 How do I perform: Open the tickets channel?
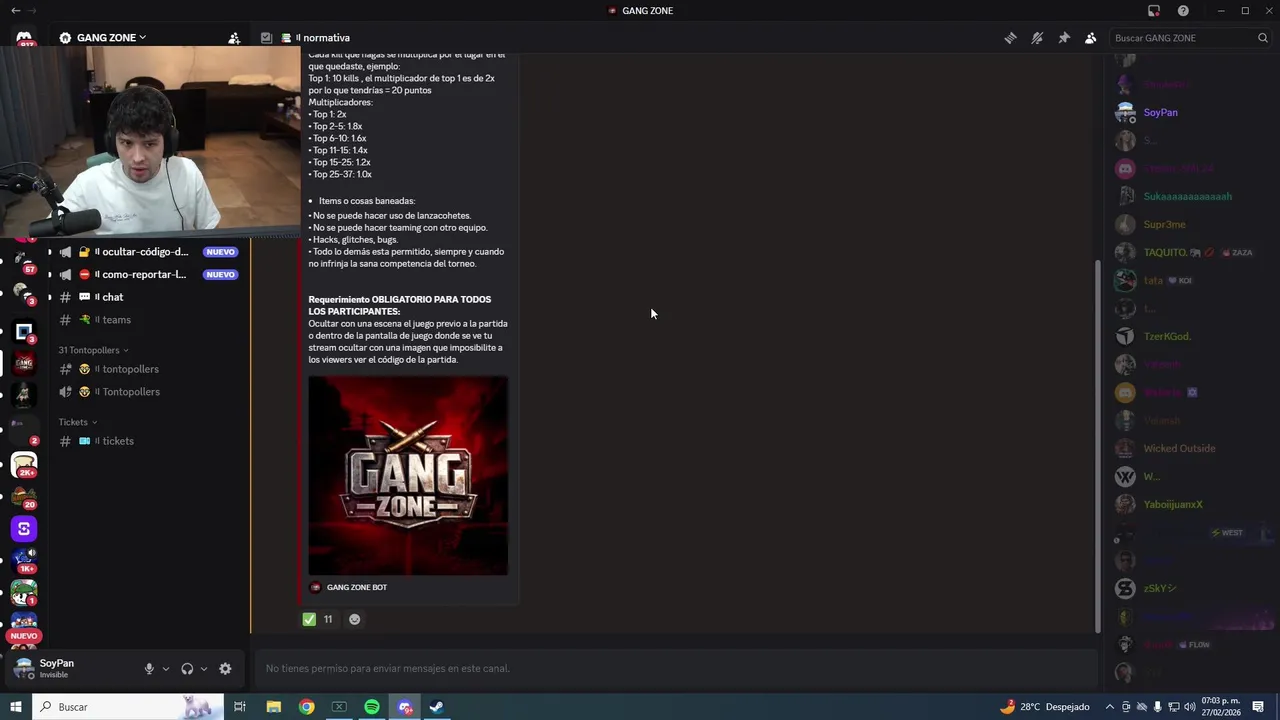(x=148, y=441)
